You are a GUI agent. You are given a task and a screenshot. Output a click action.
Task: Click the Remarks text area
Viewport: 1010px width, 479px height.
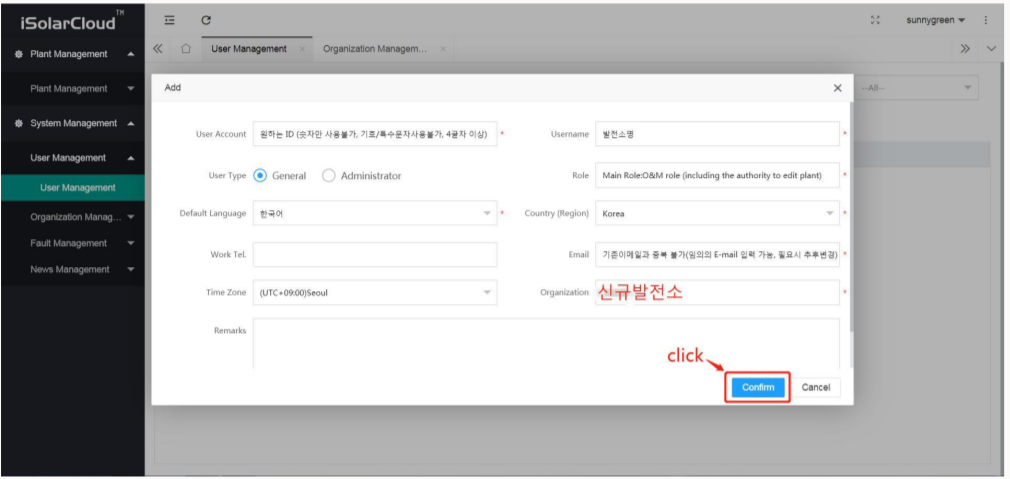click(546, 344)
